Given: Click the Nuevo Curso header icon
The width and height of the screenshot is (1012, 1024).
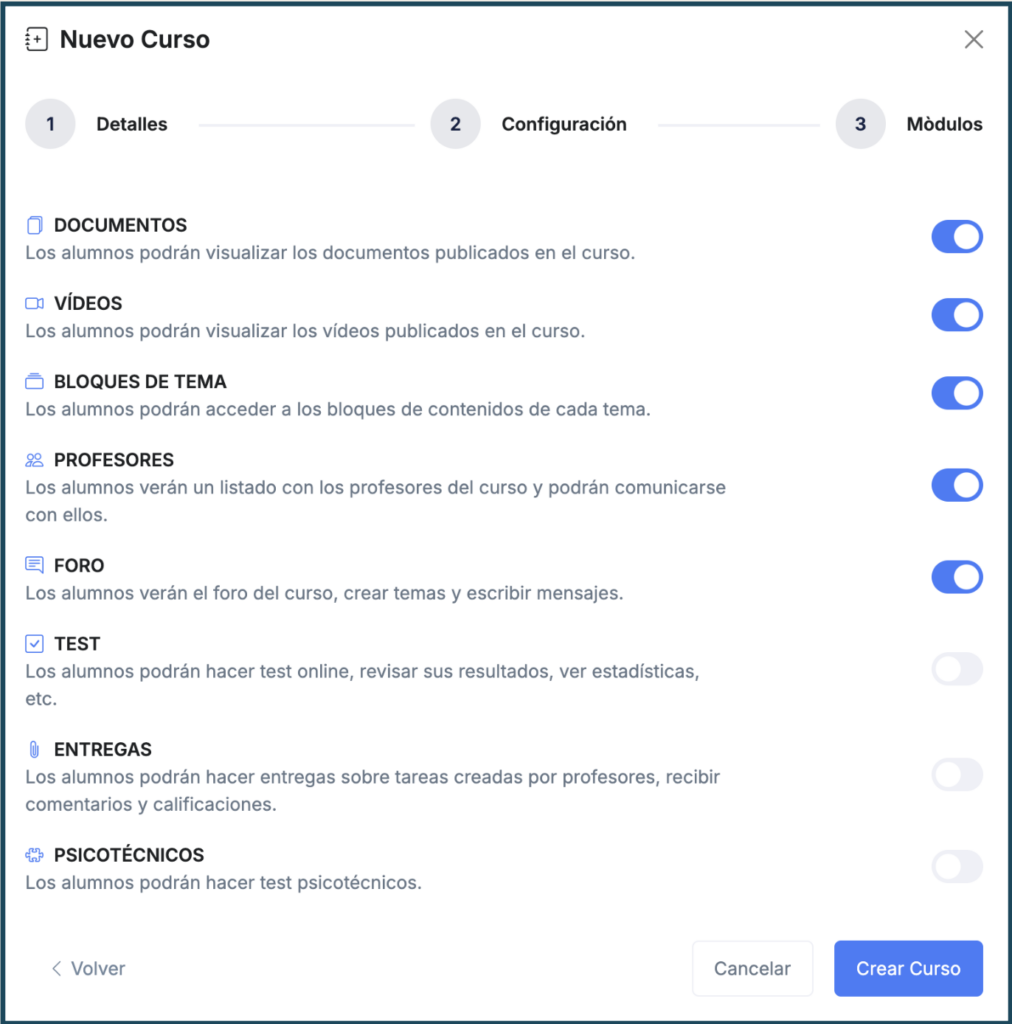Looking at the screenshot, I should point(36,40).
